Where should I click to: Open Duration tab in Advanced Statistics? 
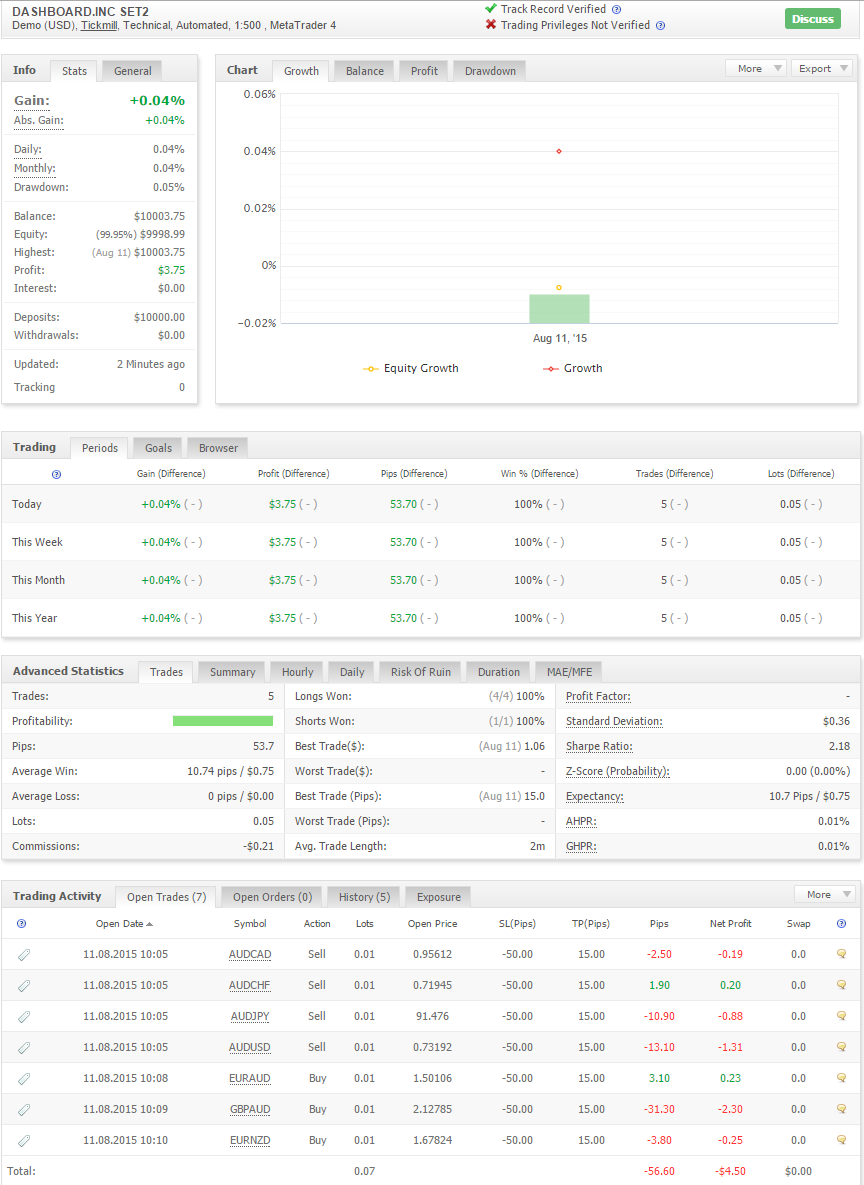[498, 672]
